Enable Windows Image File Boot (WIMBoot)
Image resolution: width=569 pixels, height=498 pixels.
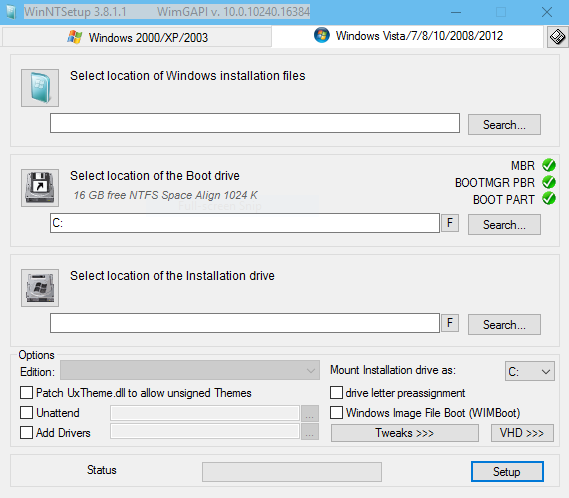coord(336,413)
